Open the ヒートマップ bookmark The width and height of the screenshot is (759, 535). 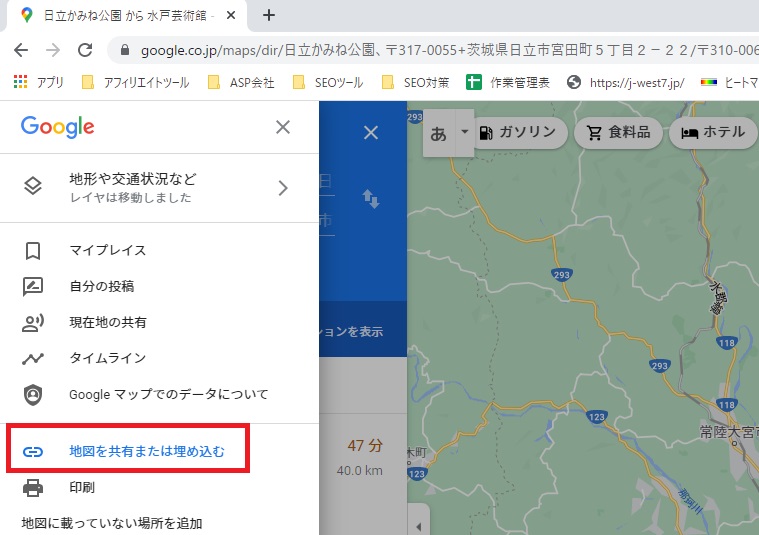[x=729, y=83]
